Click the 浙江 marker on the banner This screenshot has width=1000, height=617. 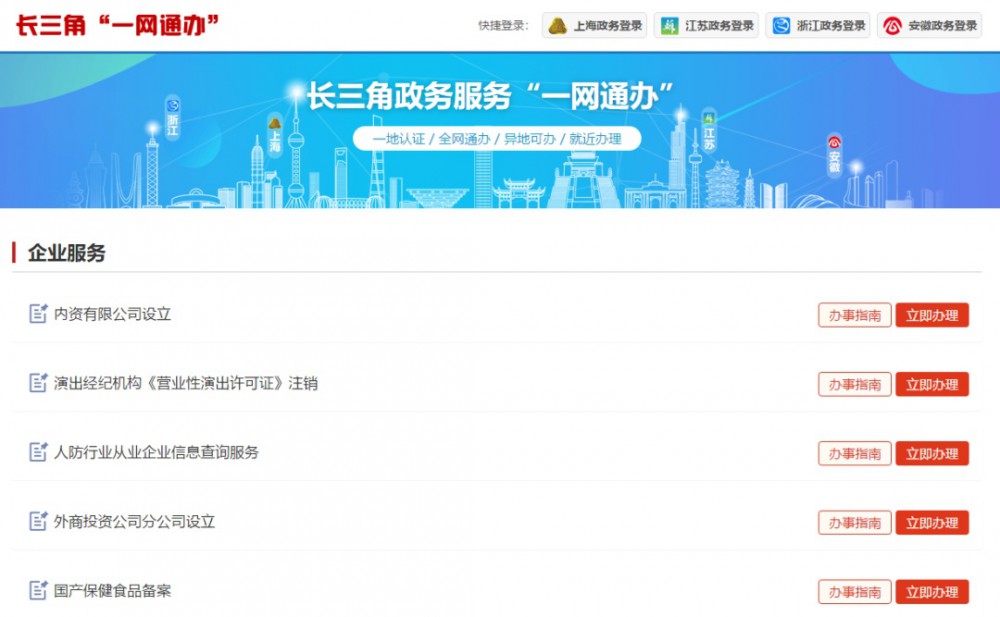click(172, 117)
